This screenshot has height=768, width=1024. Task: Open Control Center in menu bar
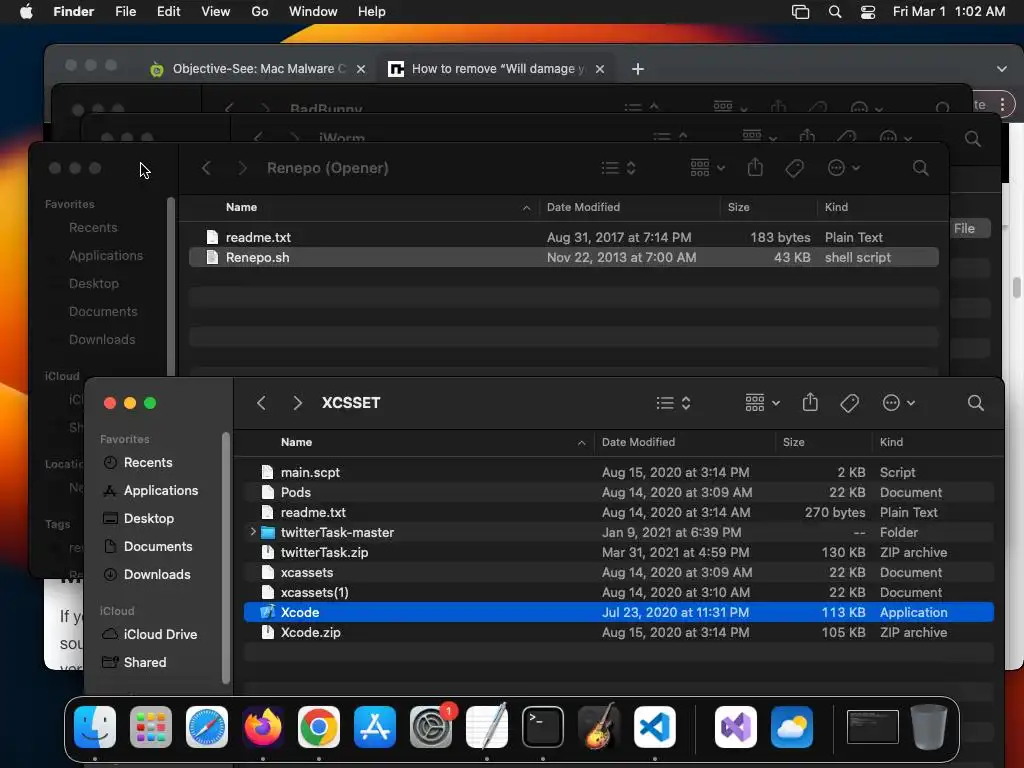click(x=867, y=11)
